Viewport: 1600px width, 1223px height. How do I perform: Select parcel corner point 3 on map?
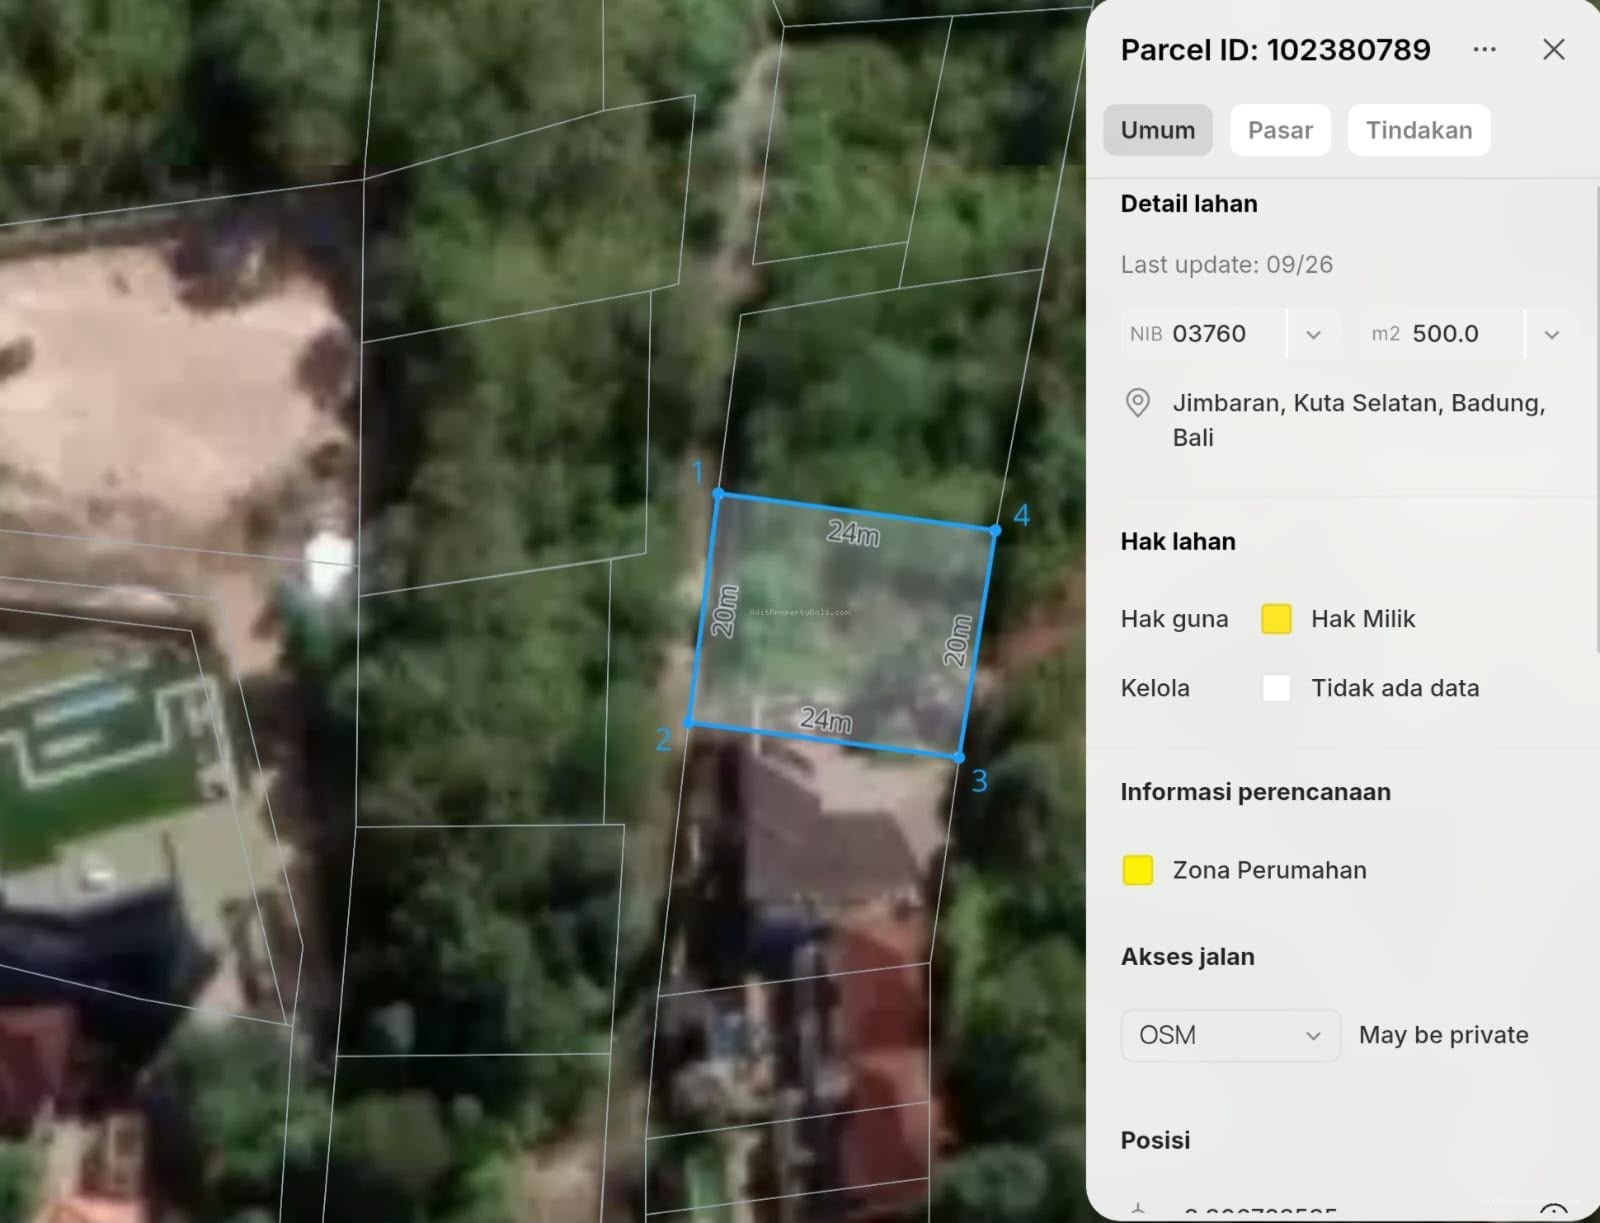(x=959, y=758)
